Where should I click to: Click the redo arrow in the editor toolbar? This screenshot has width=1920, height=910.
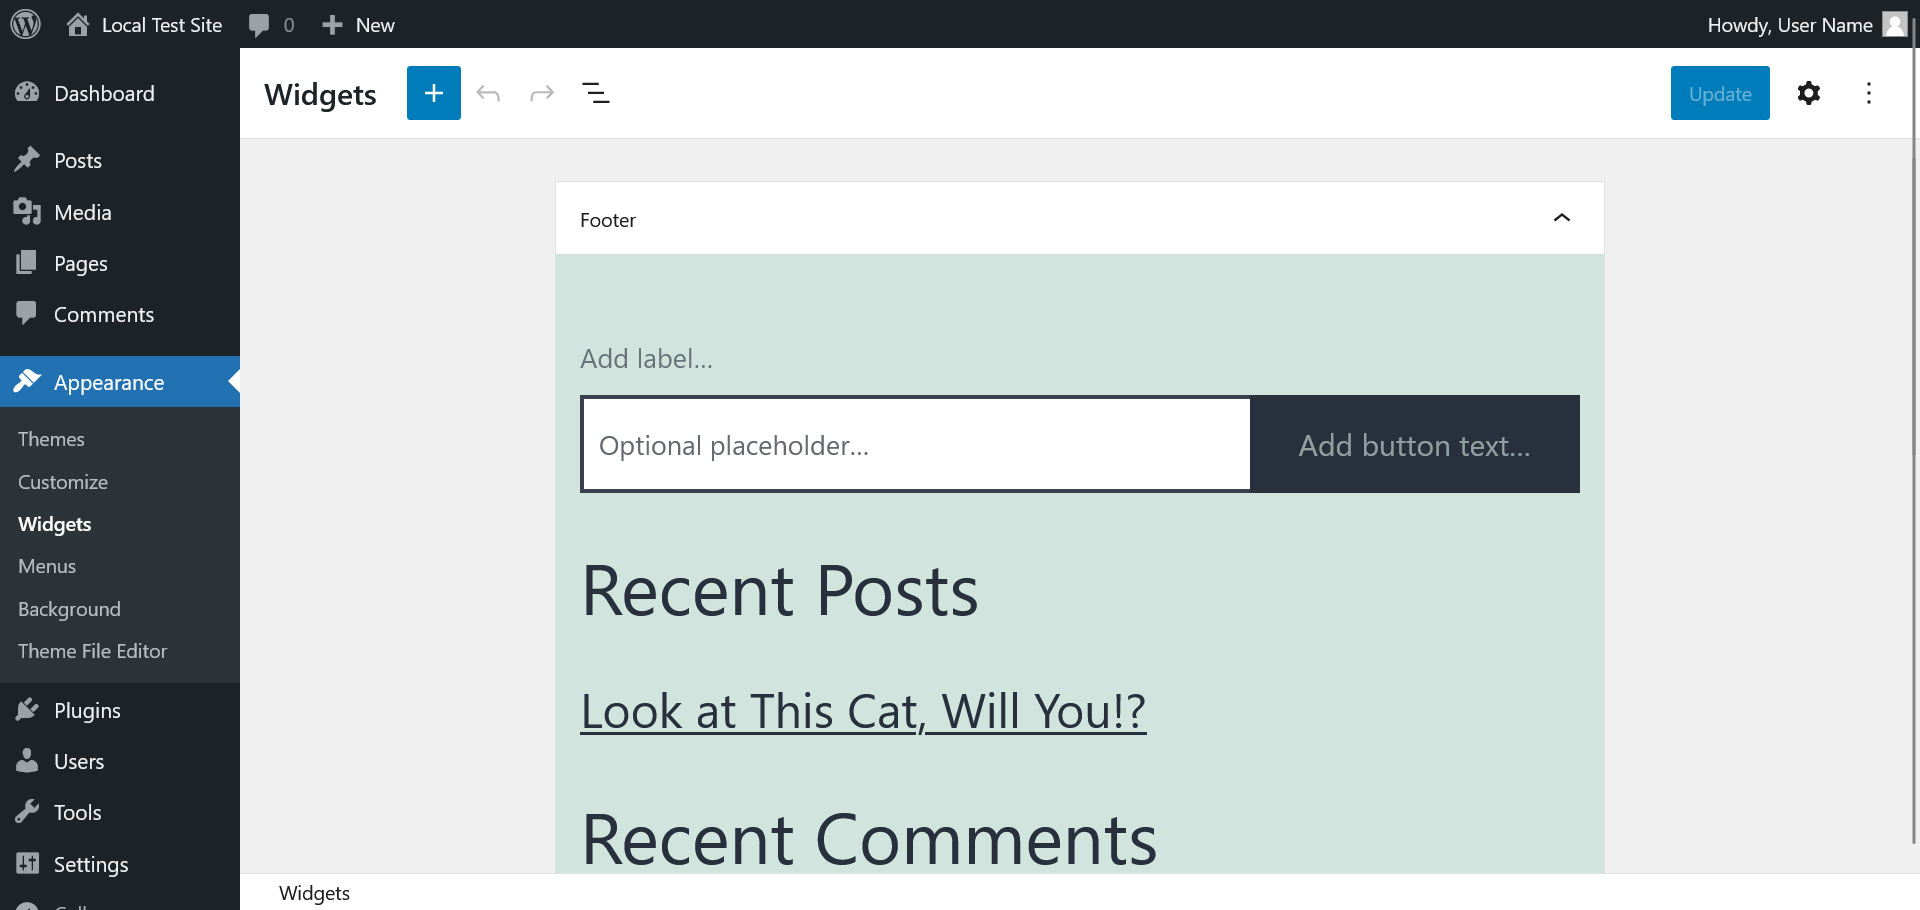(x=540, y=92)
